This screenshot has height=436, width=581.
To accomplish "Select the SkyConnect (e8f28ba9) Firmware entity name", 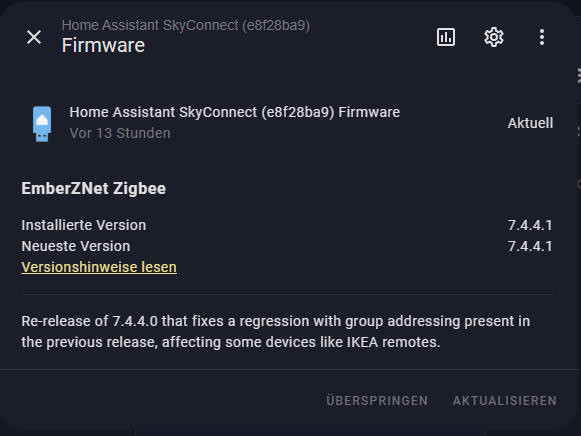I will click(x=235, y=112).
